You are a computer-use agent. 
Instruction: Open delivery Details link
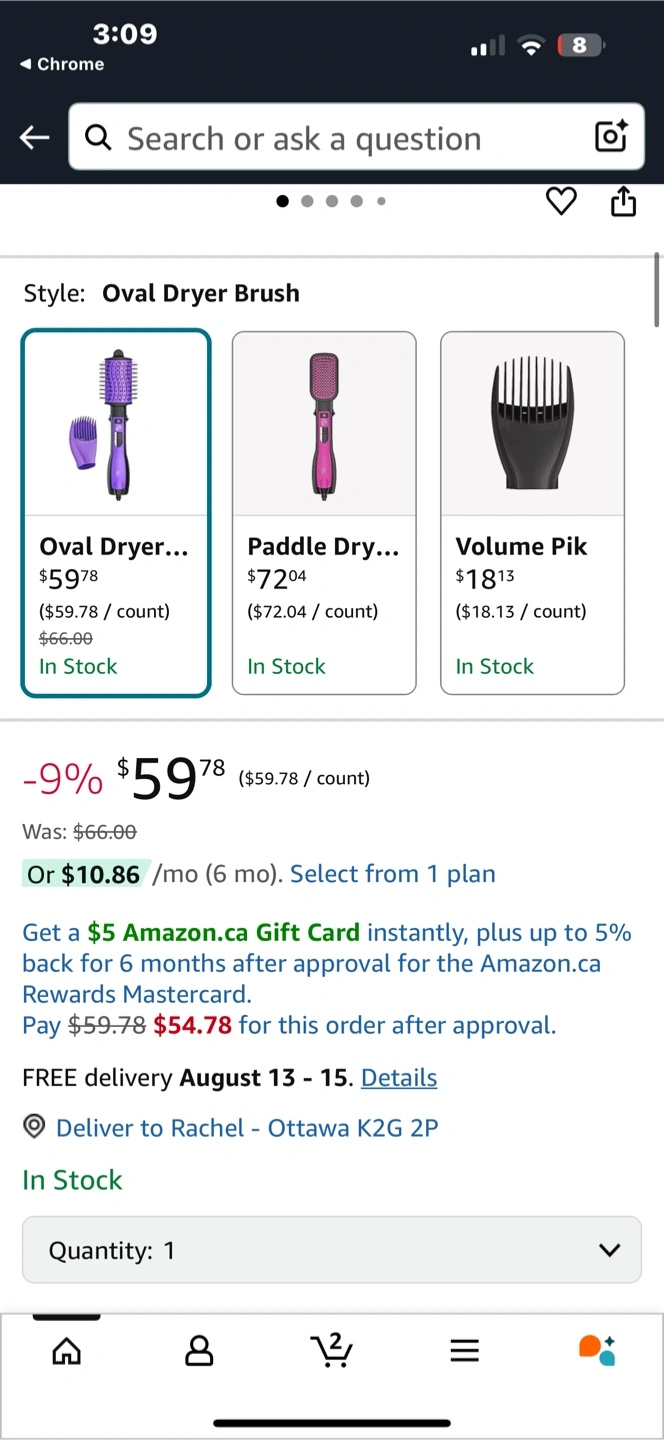[x=399, y=1078]
